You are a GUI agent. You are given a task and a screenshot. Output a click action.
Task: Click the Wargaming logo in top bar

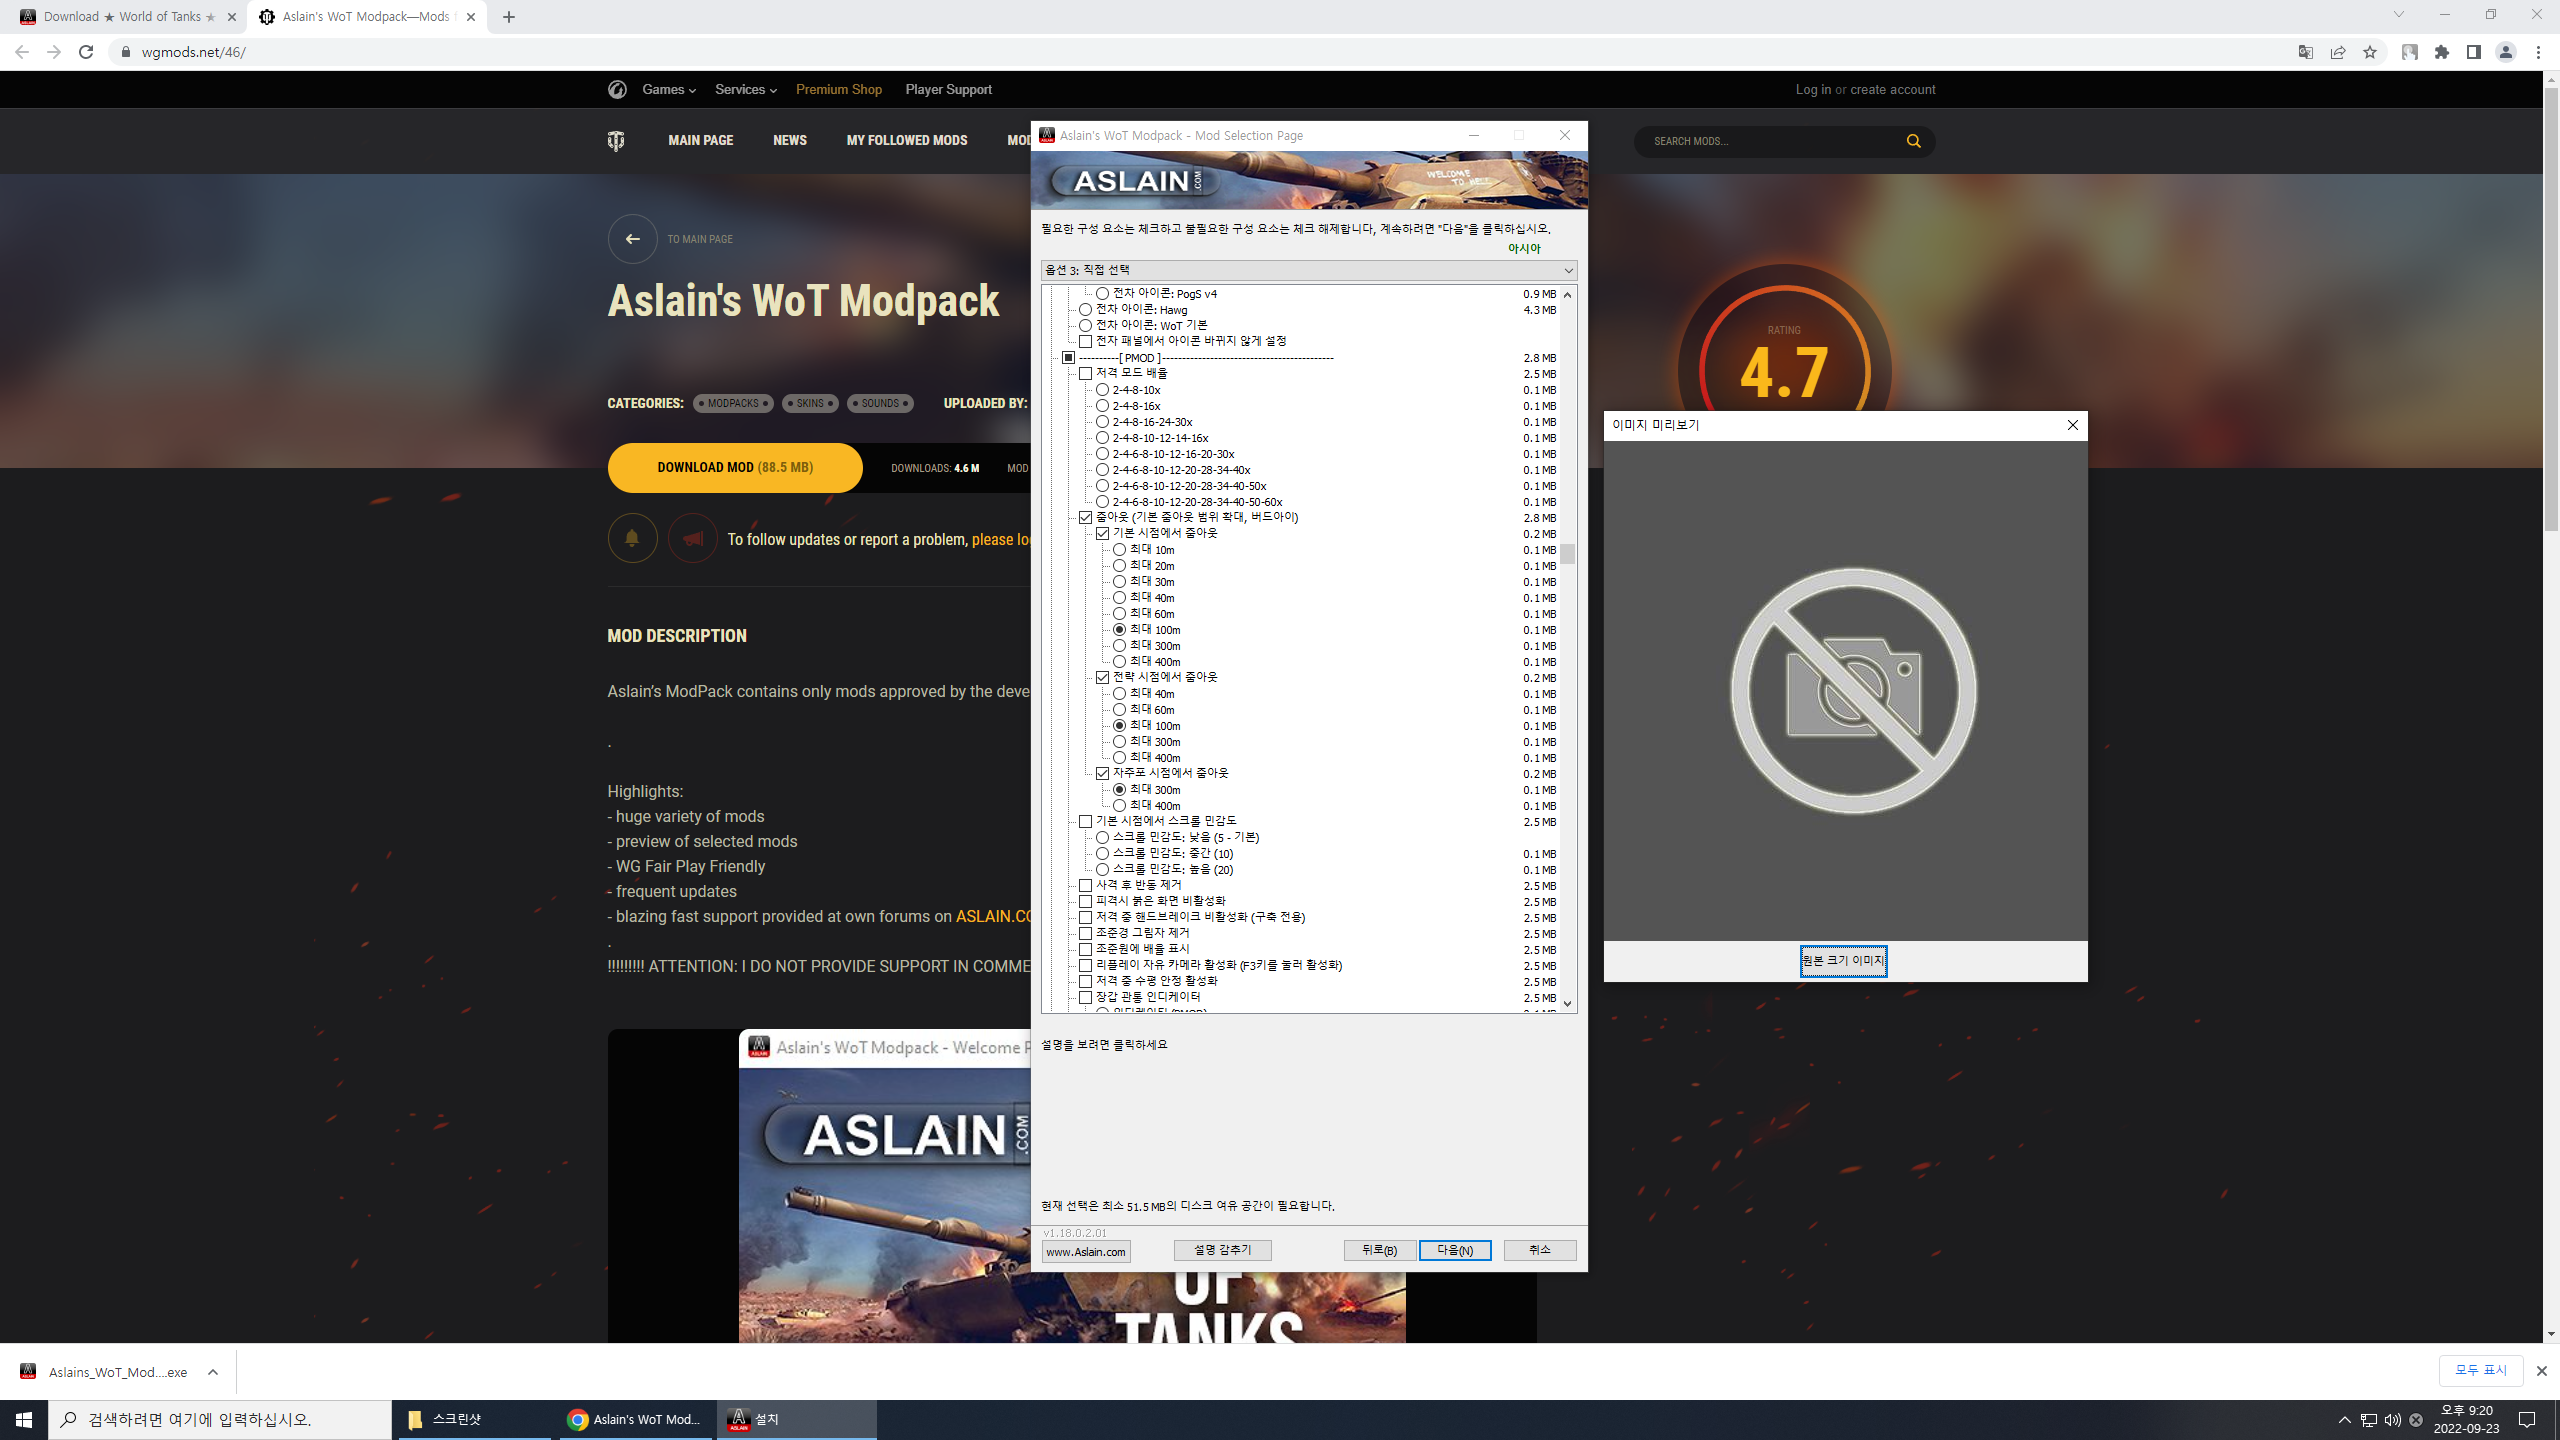point(617,89)
